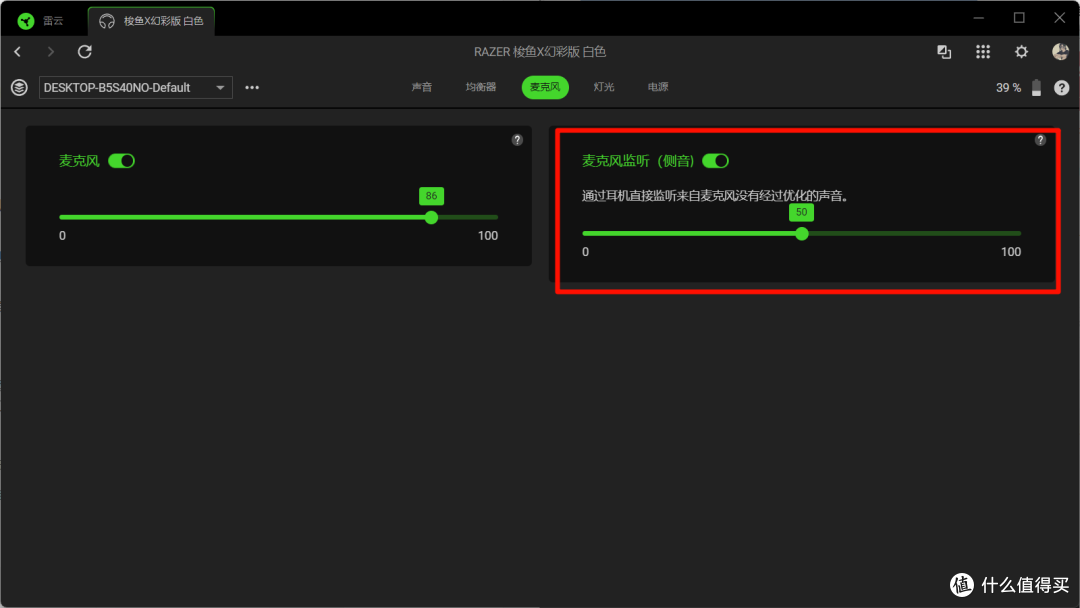1080x608 pixels.
Task: Click the refresh icon
Action: [x=85, y=52]
